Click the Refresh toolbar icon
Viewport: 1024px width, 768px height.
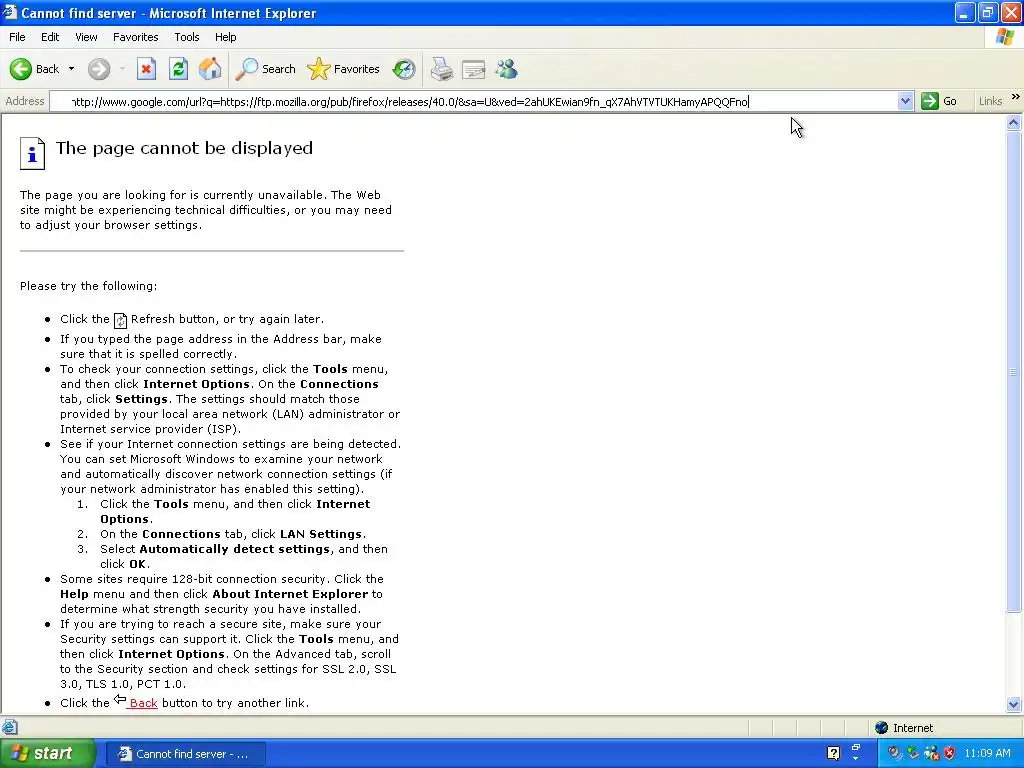pyautogui.click(x=178, y=69)
